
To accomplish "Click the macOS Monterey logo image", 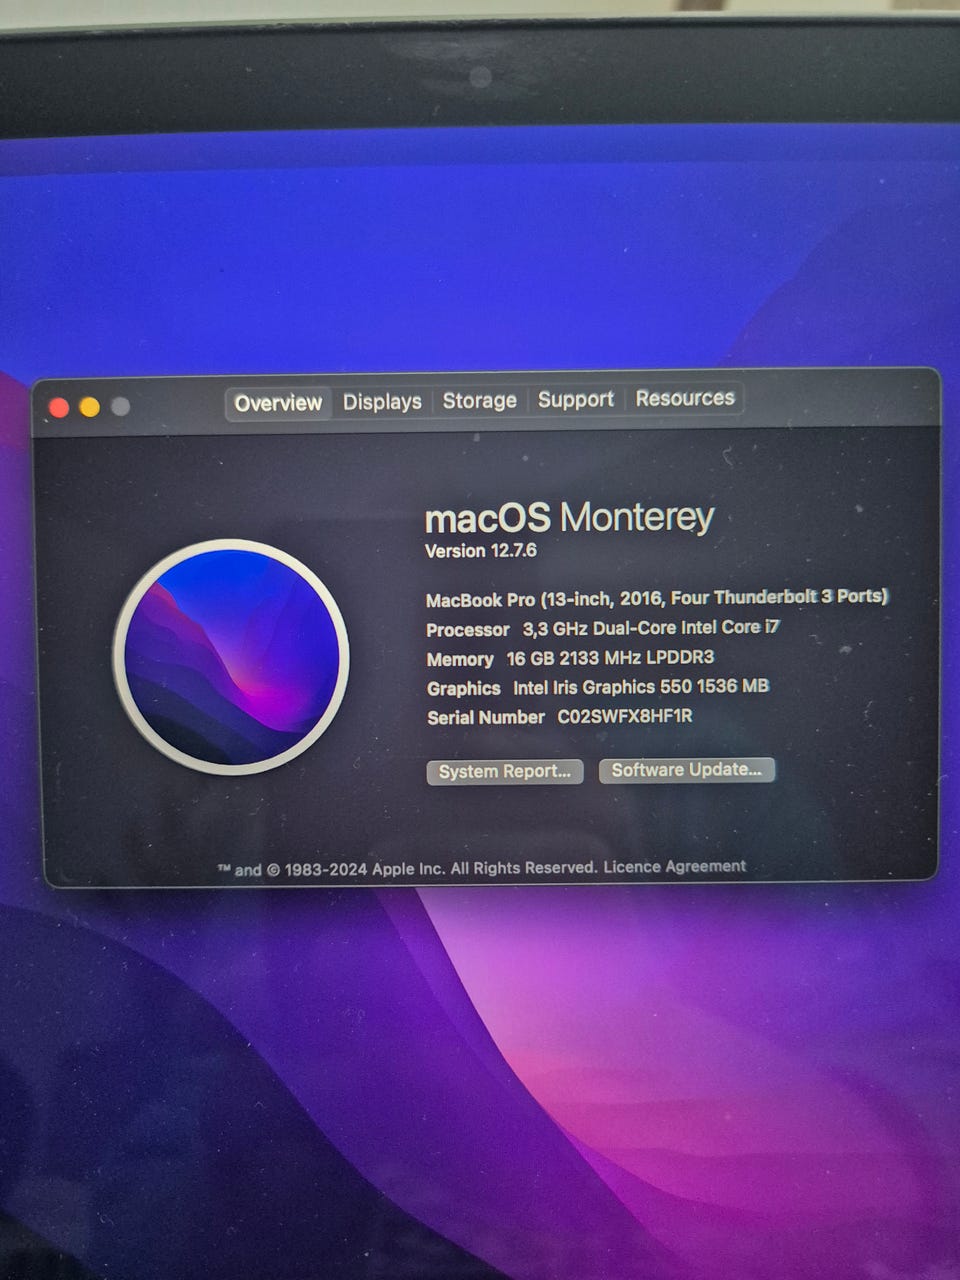I will [231, 658].
